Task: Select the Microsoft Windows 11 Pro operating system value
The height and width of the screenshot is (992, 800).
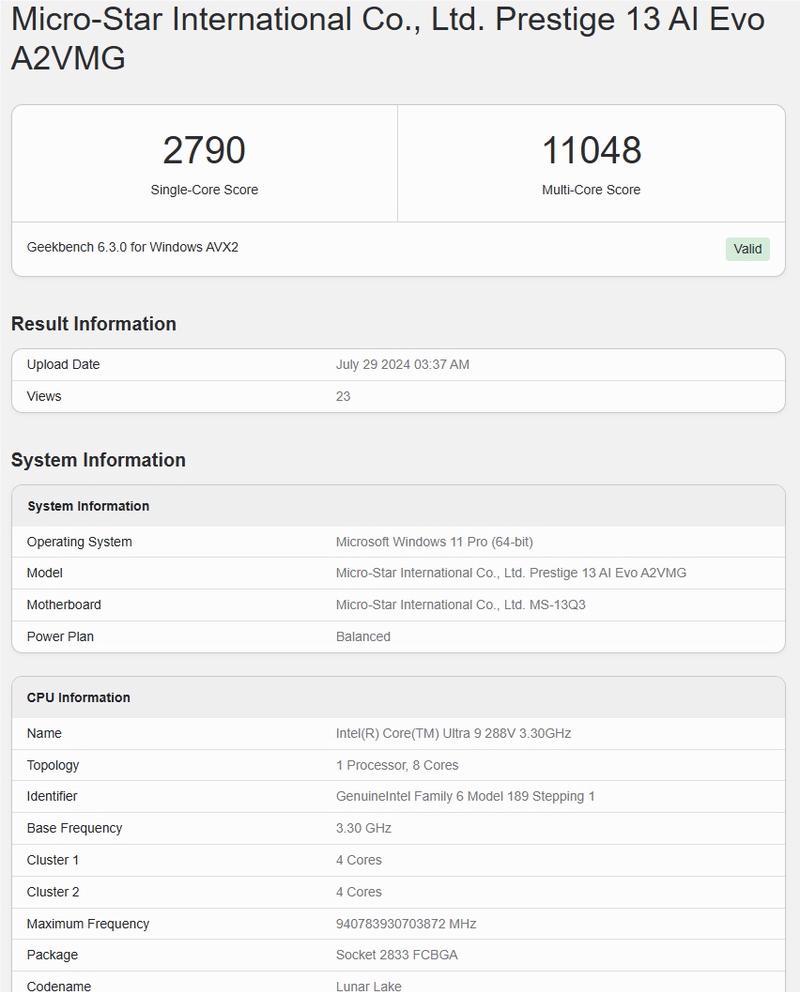Action: coord(434,542)
